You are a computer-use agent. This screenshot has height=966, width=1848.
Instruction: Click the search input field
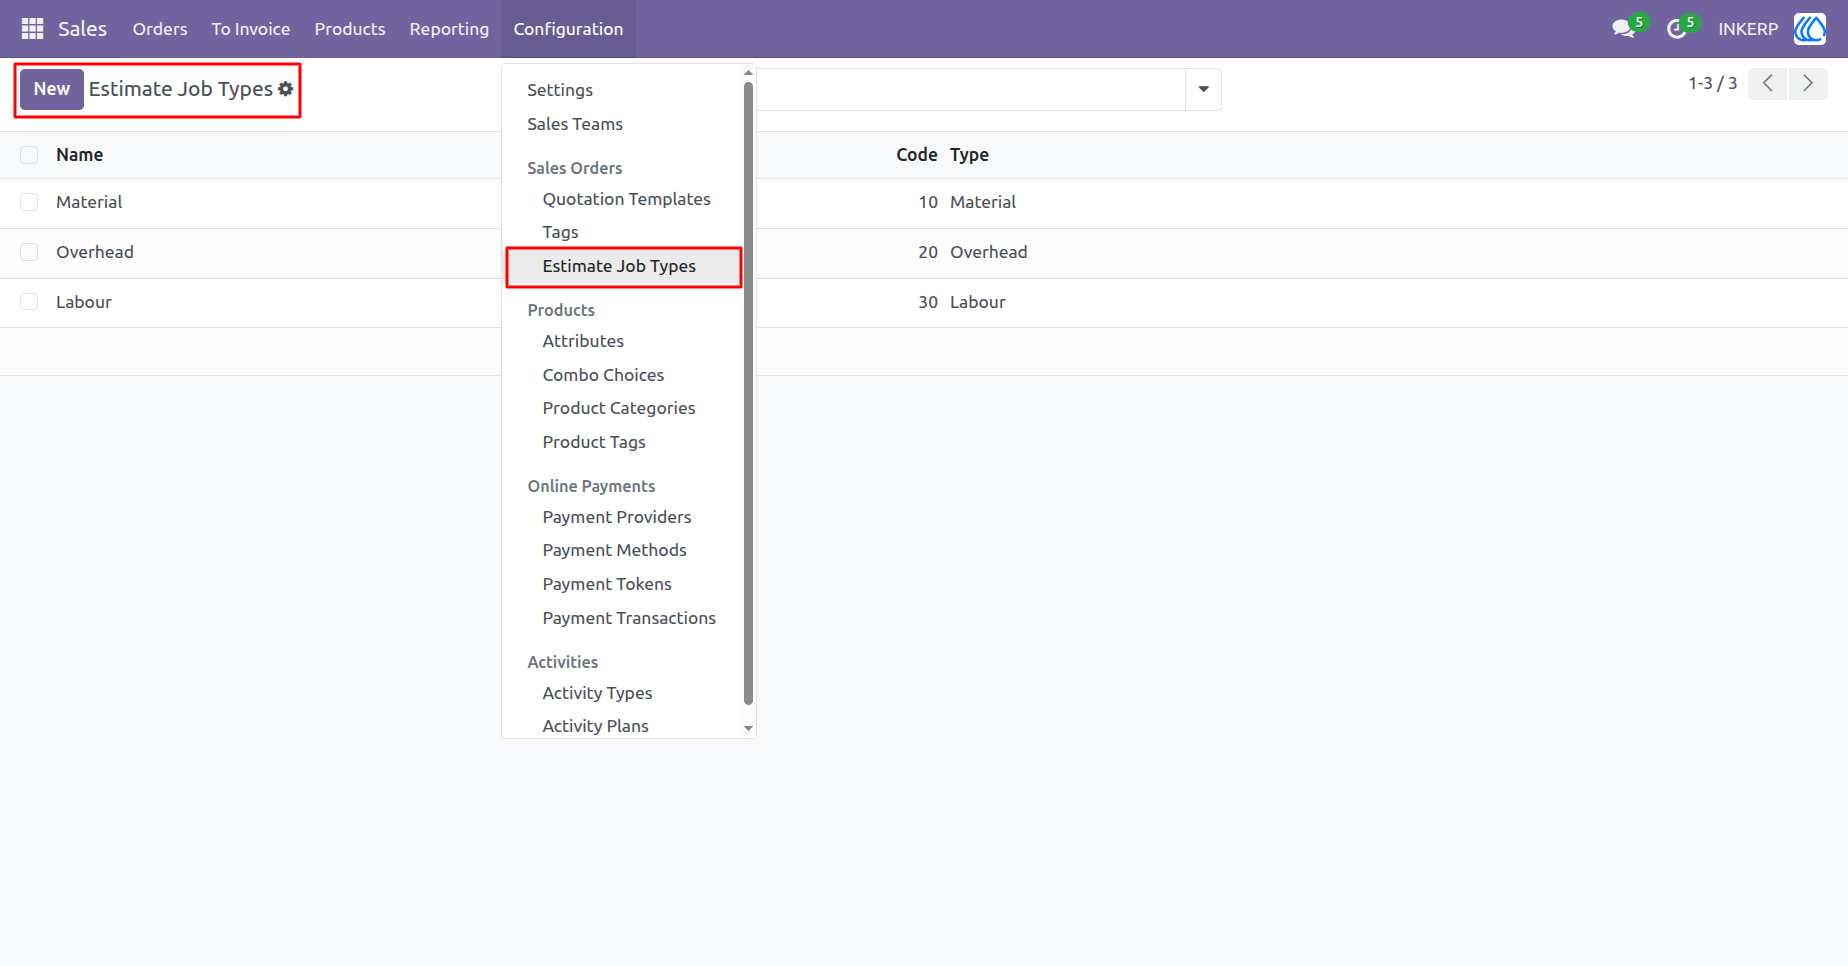tap(970, 89)
